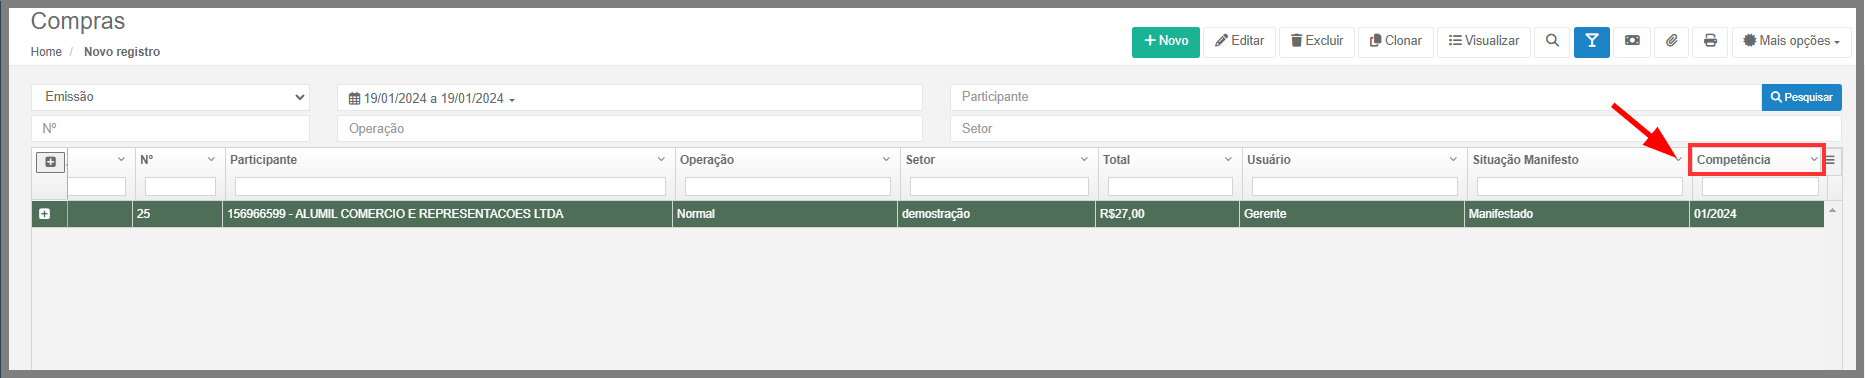
Task: Click the Clonar toolbar button
Action: (1395, 41)
